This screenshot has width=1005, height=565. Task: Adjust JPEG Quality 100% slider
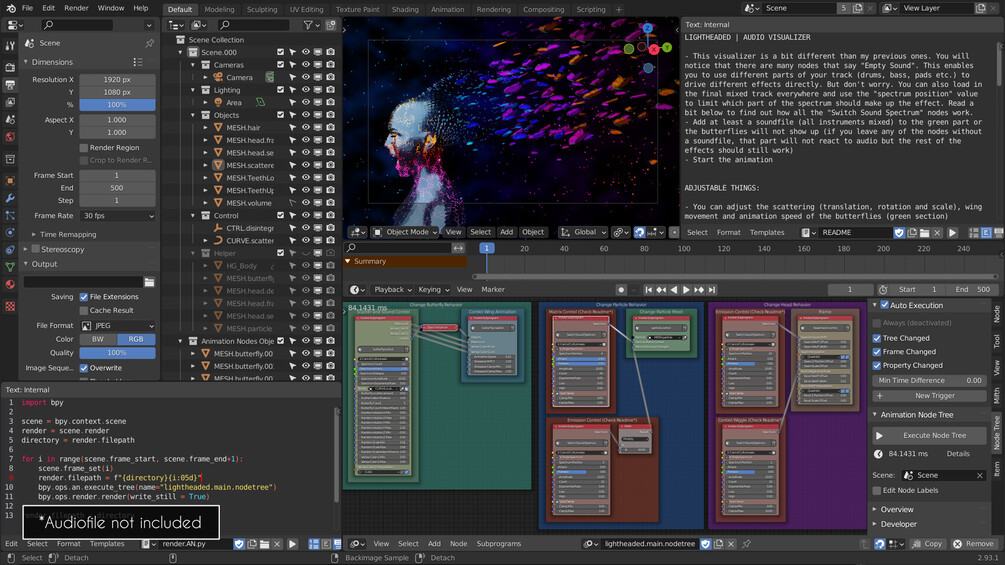[117, 353]
